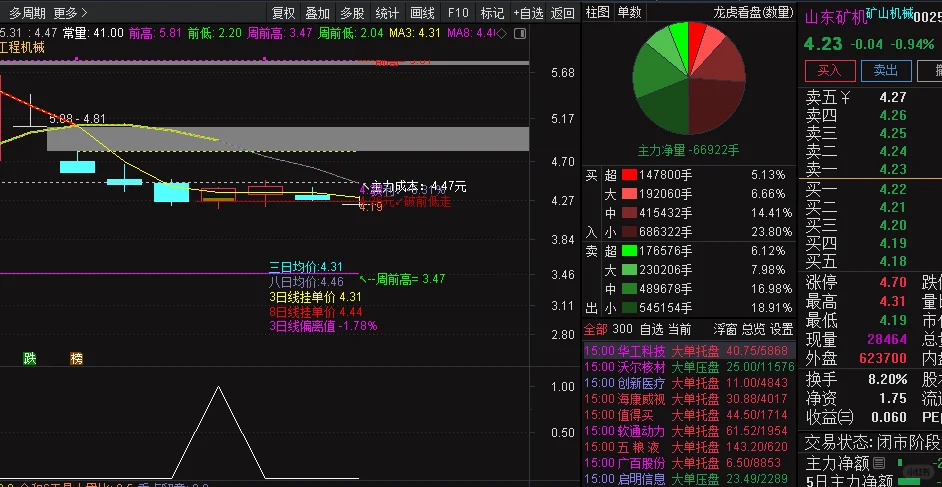Click the fund flow pie chart
This screenshot has width=942, height=487.
[688, 78]
